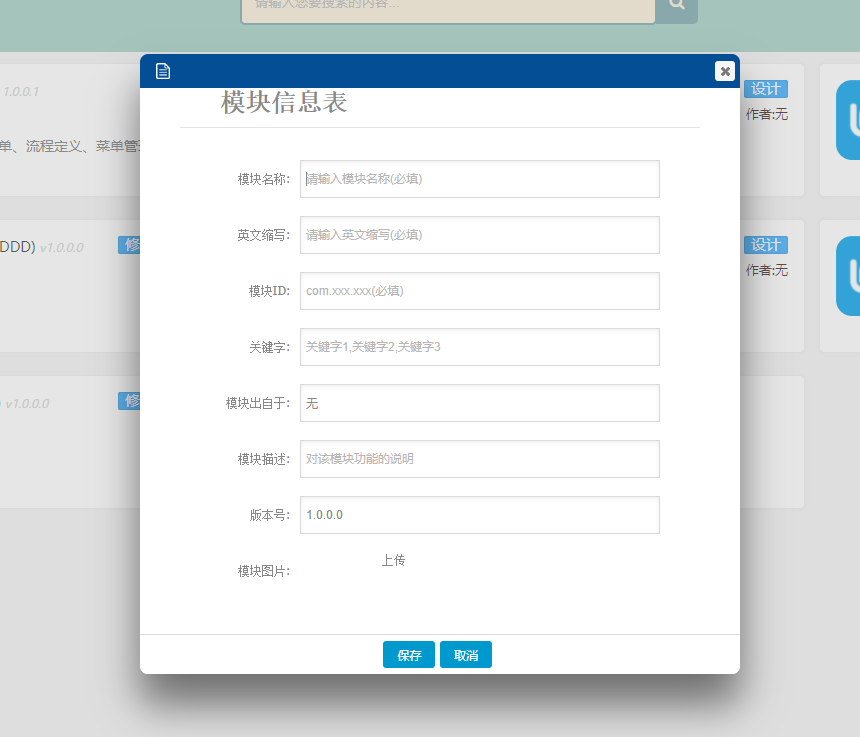Focus the 版本号 field showing 1.0.0.0
This screenshot has width=860, height=737.
[480, 515]
